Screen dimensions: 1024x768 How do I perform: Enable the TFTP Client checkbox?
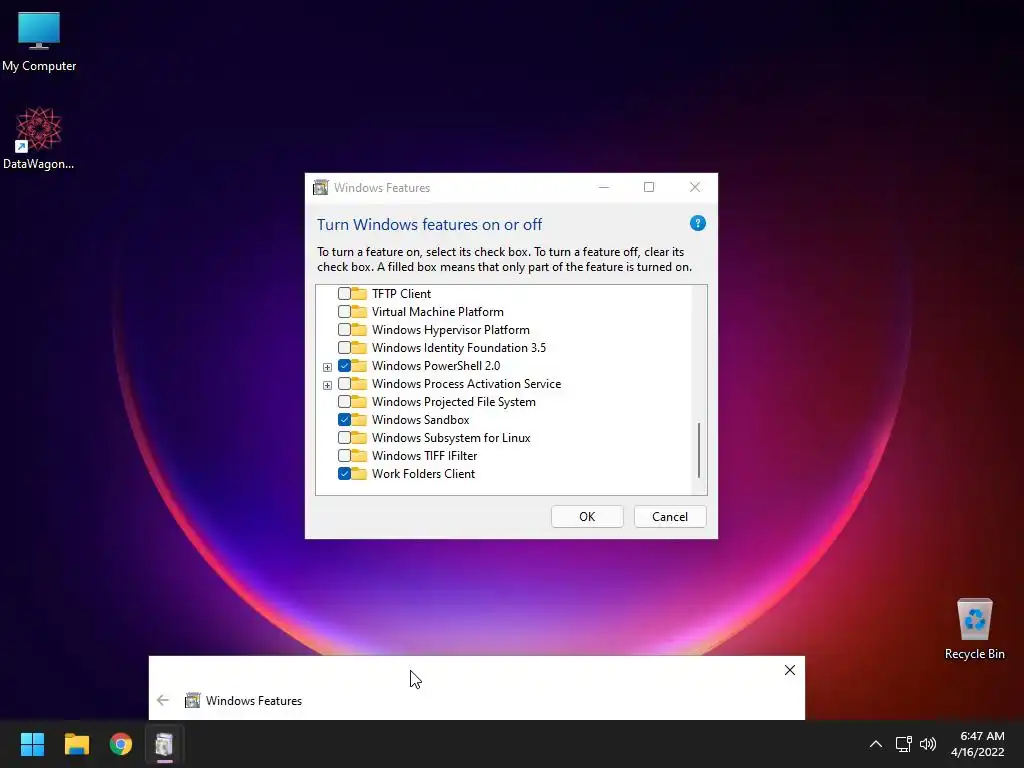pos(344,294)
